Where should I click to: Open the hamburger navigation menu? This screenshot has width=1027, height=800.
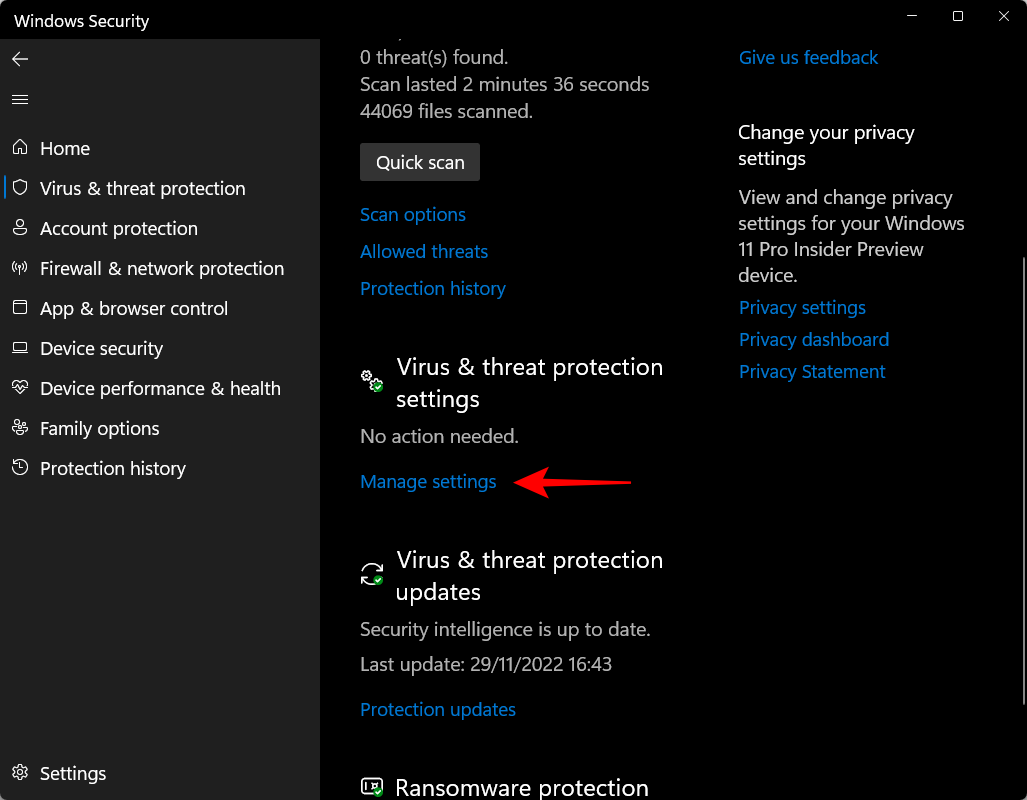click(20, 100)
